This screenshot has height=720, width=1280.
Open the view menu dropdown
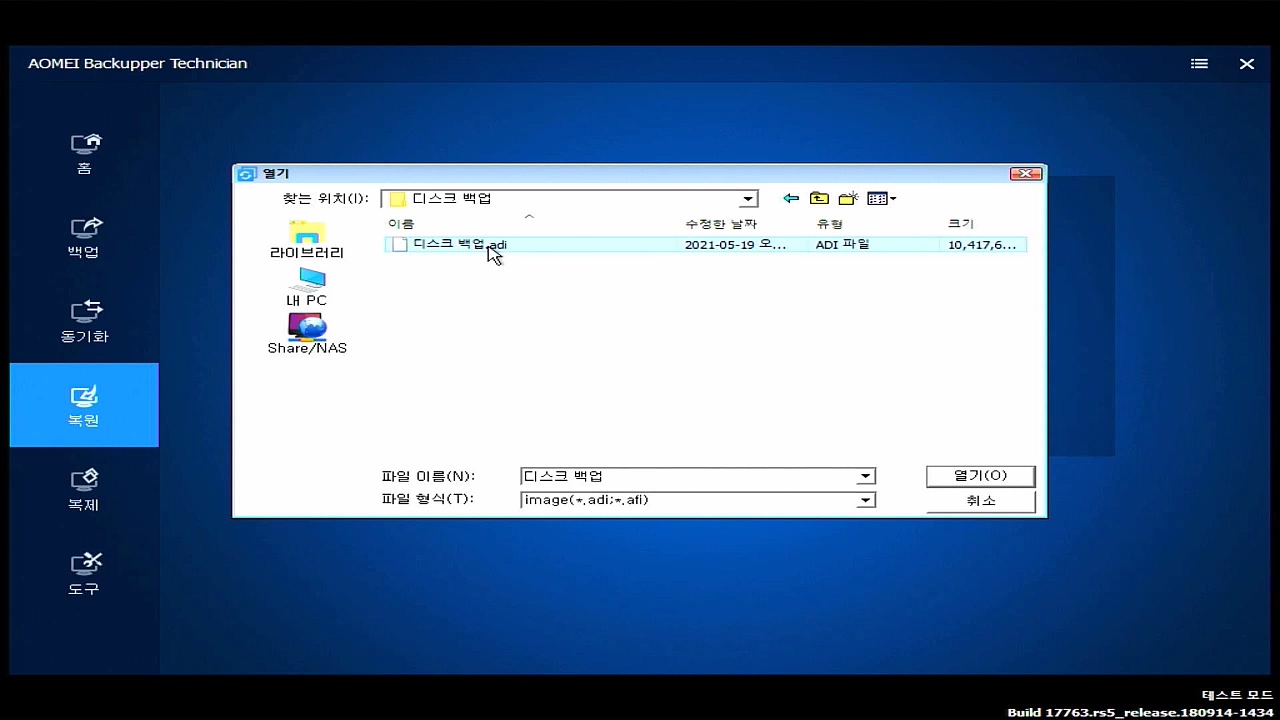pos(881,199)
